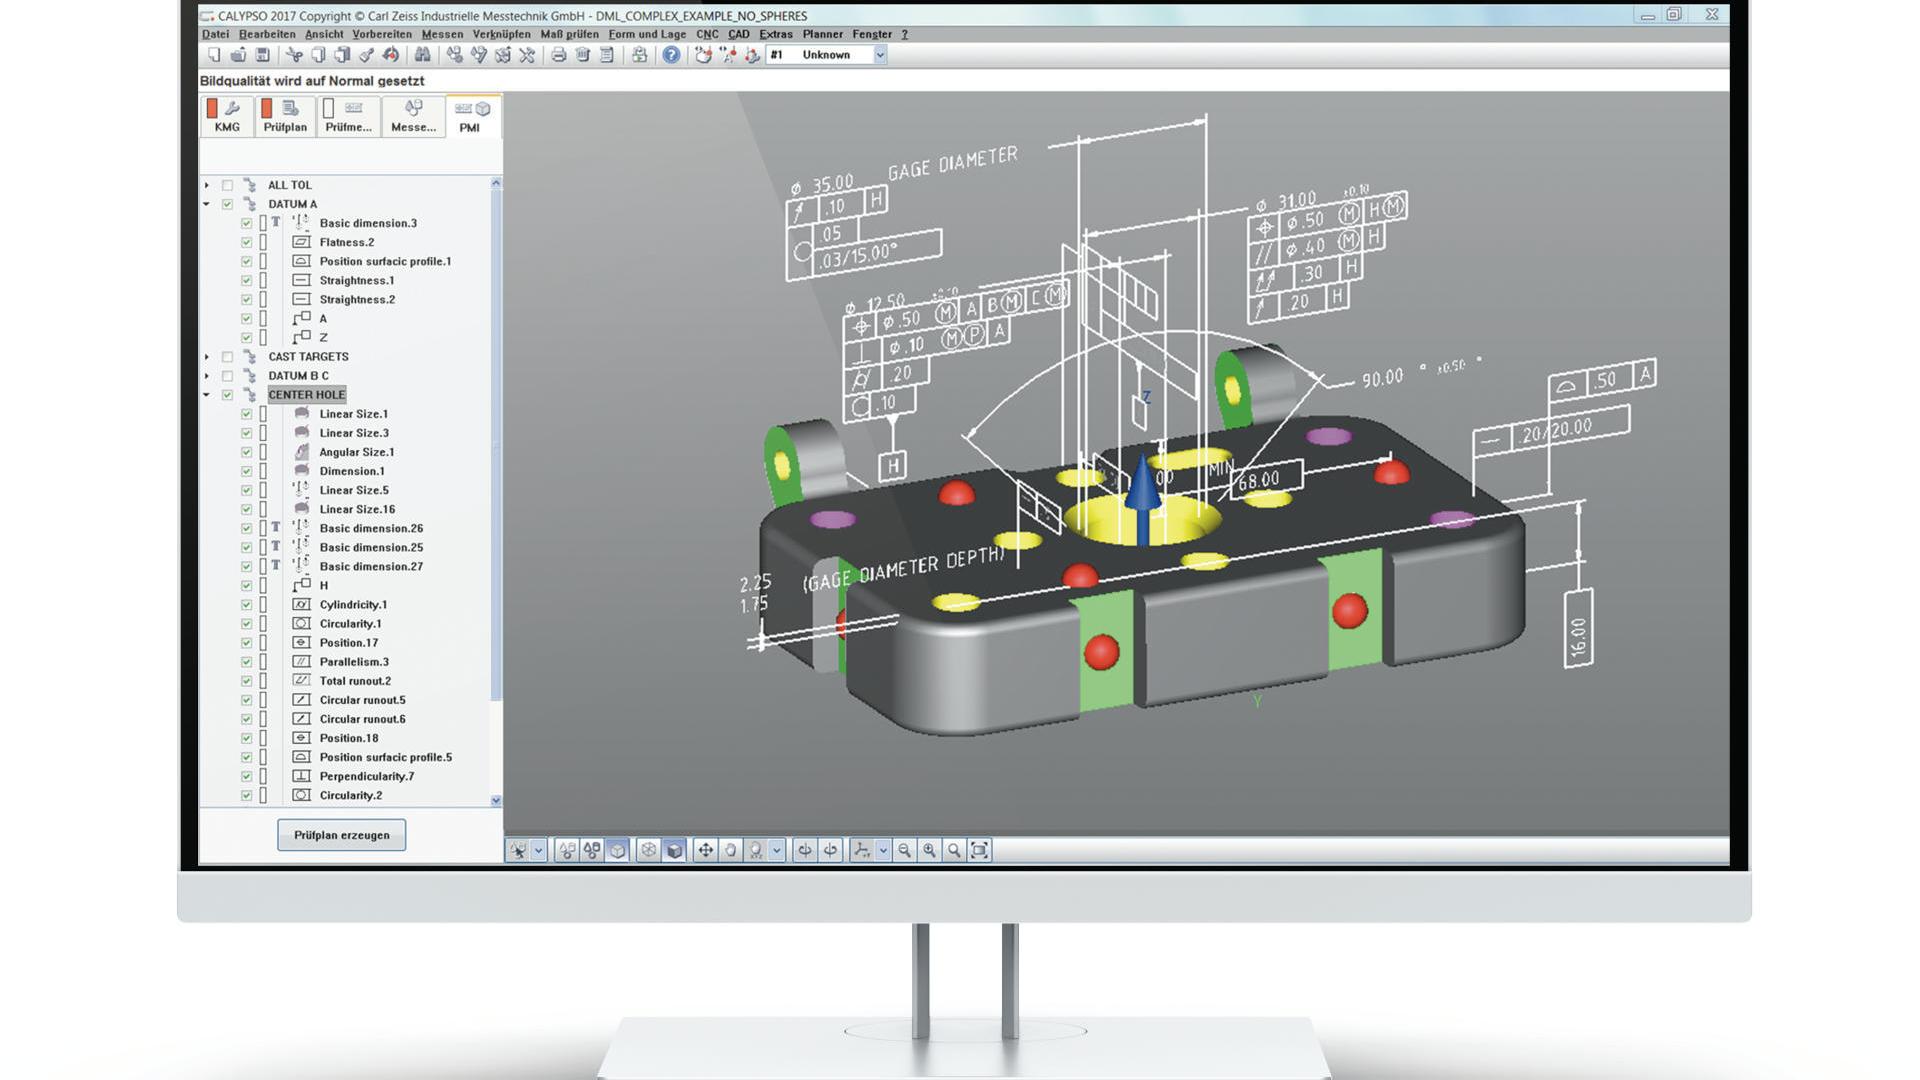The width and height of the screenshot is (1920, 1080).
Task: Select the hand grab view tool
Action: click(x=730, y=850)
